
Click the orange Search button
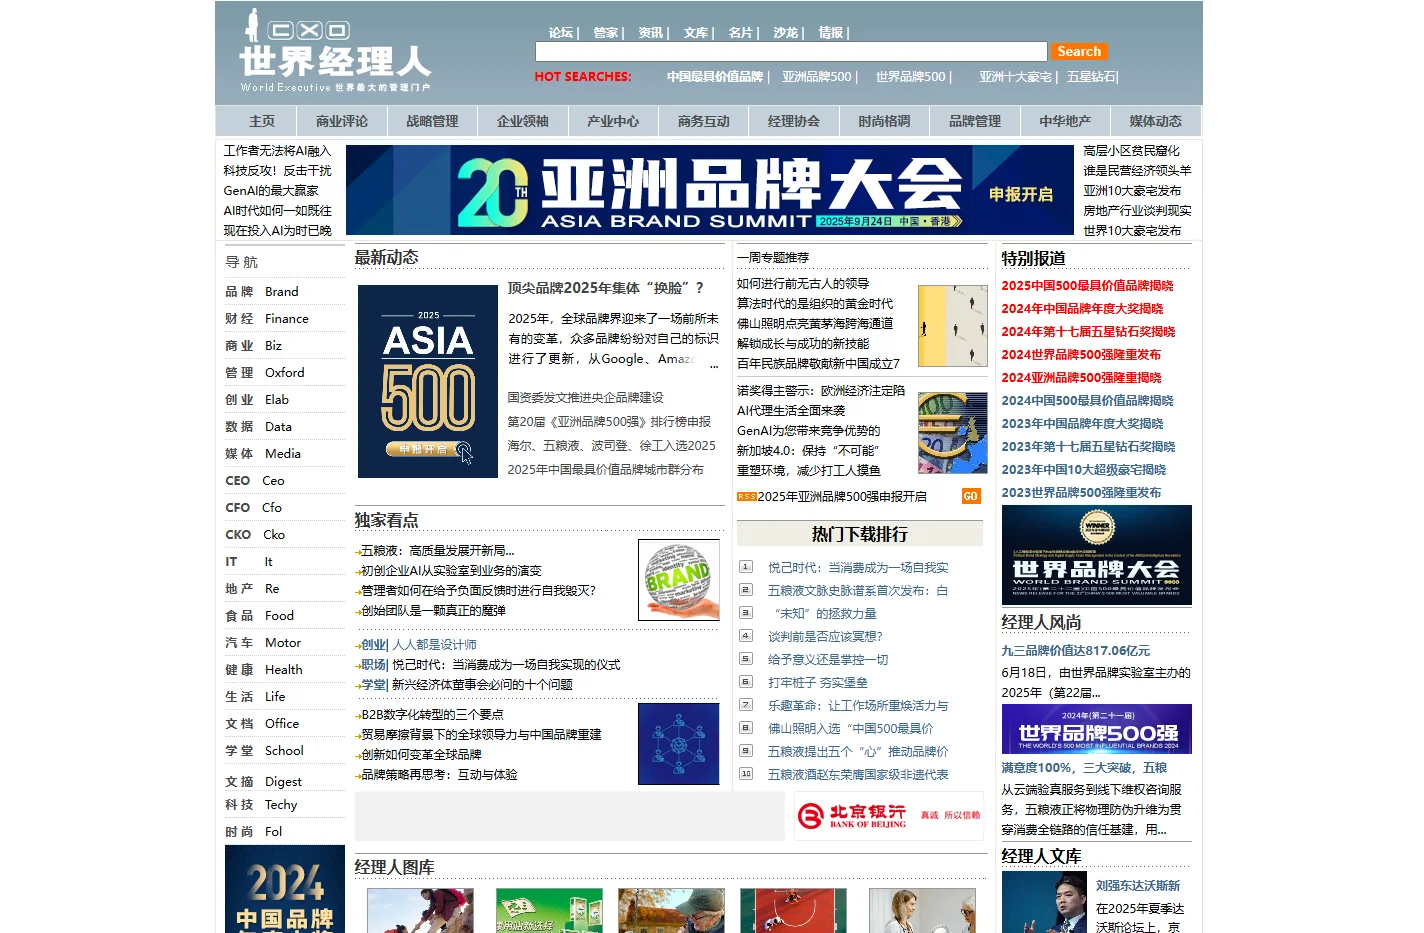1079,51
